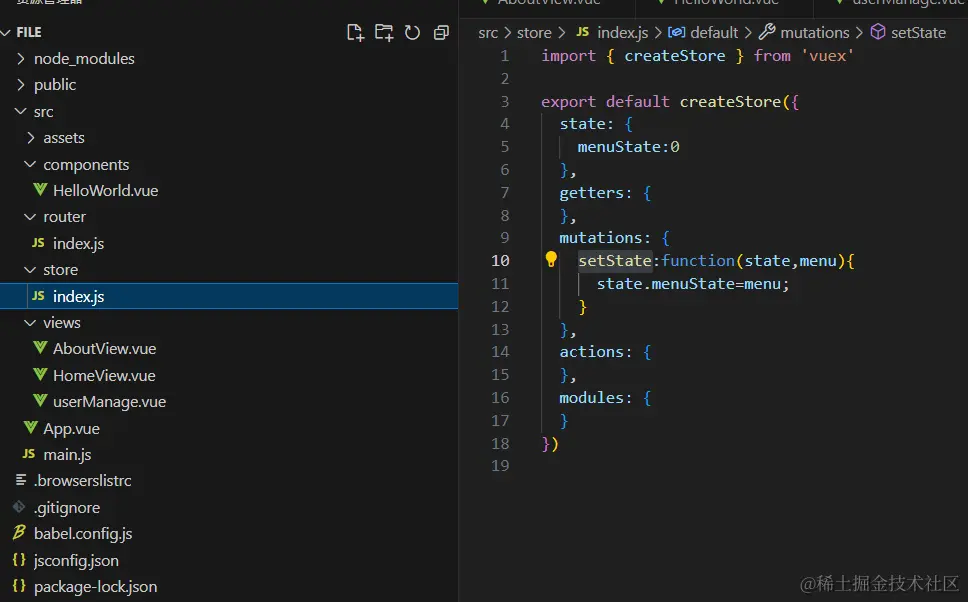Click the Vue icon beside HelloWorld.vue
Image resolution: width=968 pixels, height=602 pixels.
pyautogui.click(x=41, y=190)
